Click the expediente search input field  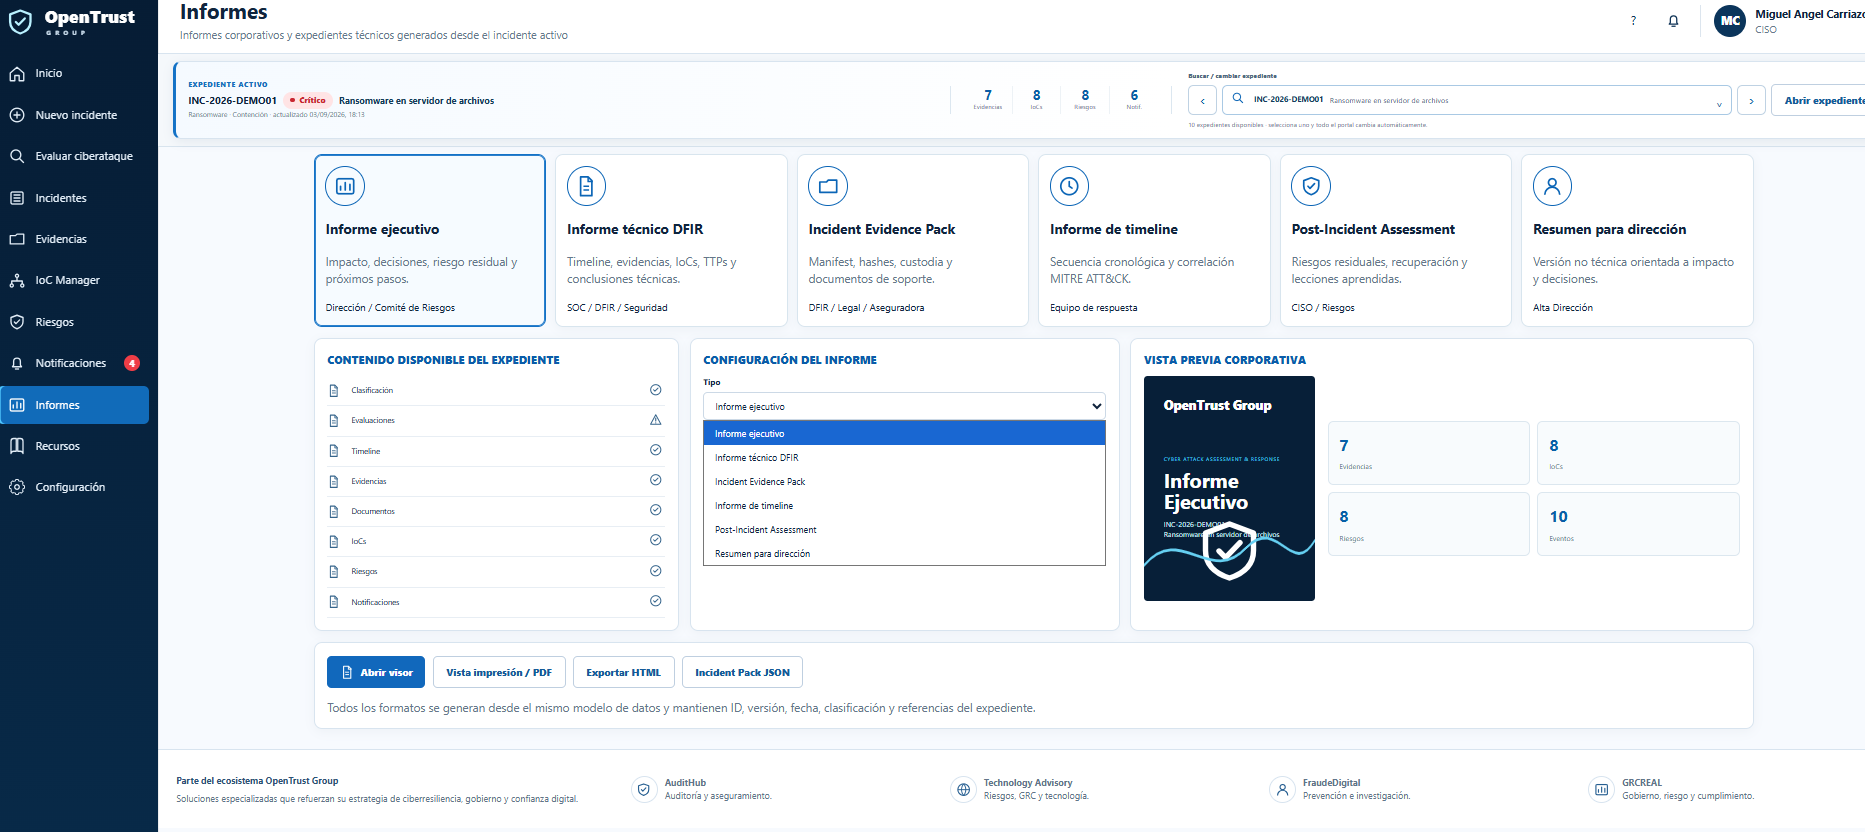tap(1476, 100)
